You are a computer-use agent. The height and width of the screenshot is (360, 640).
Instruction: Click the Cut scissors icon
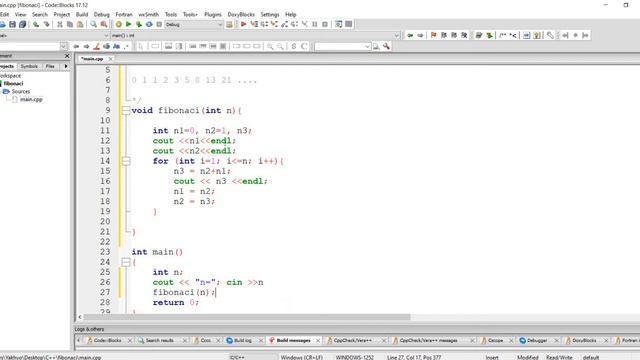pyautogui.click(x=60, y=24)
